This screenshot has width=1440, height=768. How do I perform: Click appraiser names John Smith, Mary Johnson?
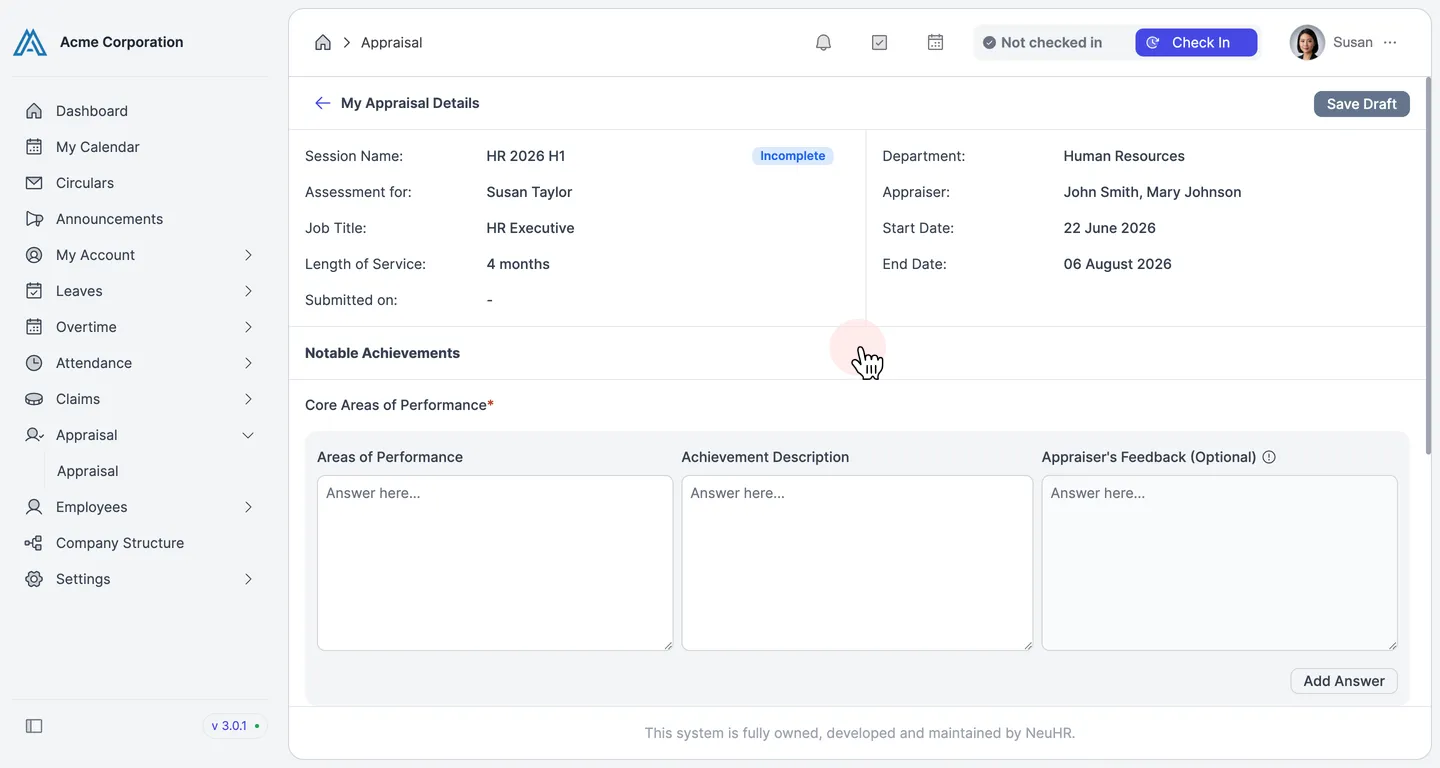pyautogui.click(x=1152, y=192)
